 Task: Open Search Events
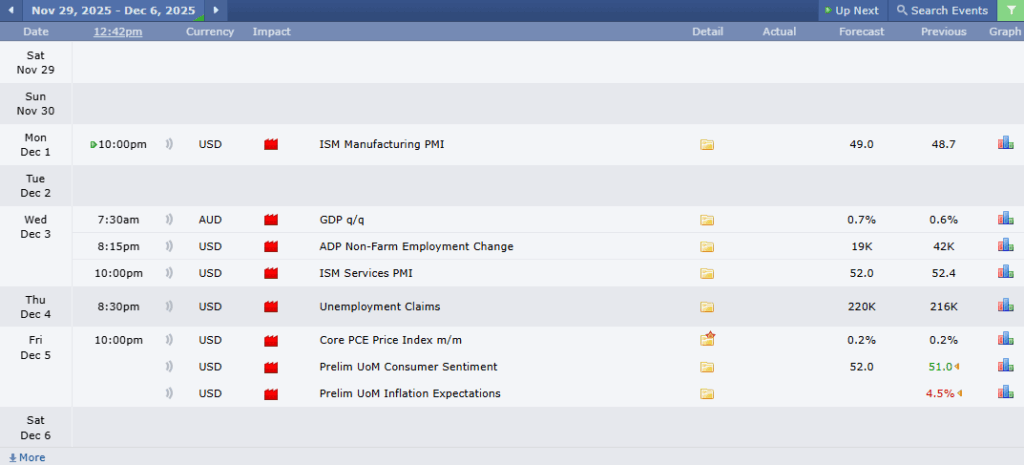click(941, 10)
